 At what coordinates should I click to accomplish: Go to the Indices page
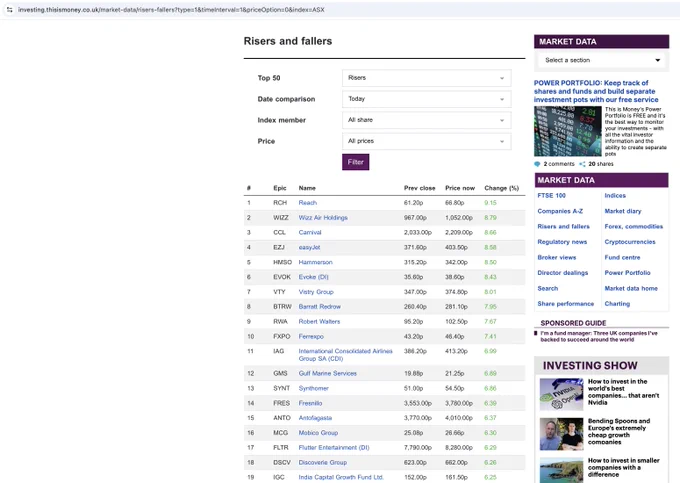click(615, 196)
